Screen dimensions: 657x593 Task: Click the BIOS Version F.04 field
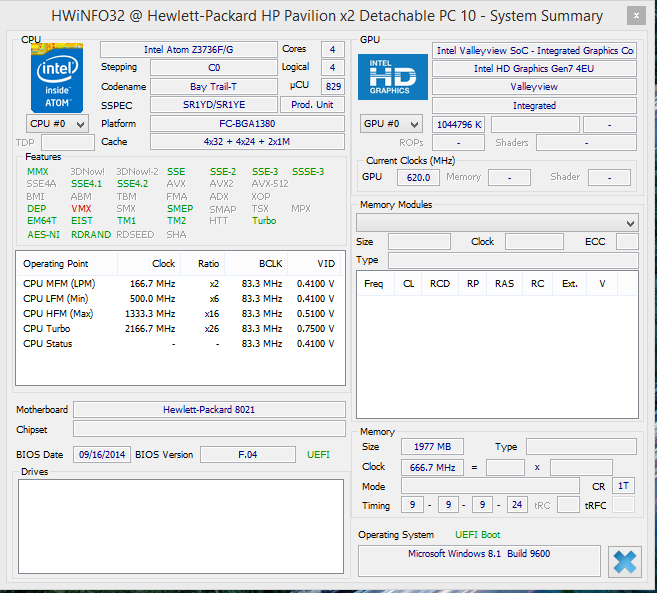coord(248,455)
